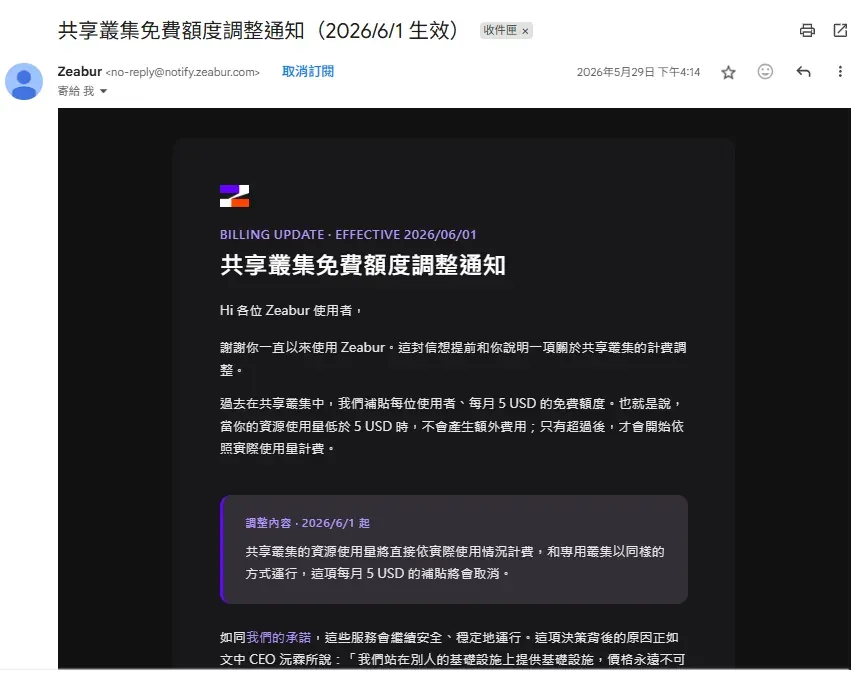Click the 調整內容 · 2026/6/1 起 heading
Image resolution: width=856 pixels, height=682 pixels.
coord(307,523)
